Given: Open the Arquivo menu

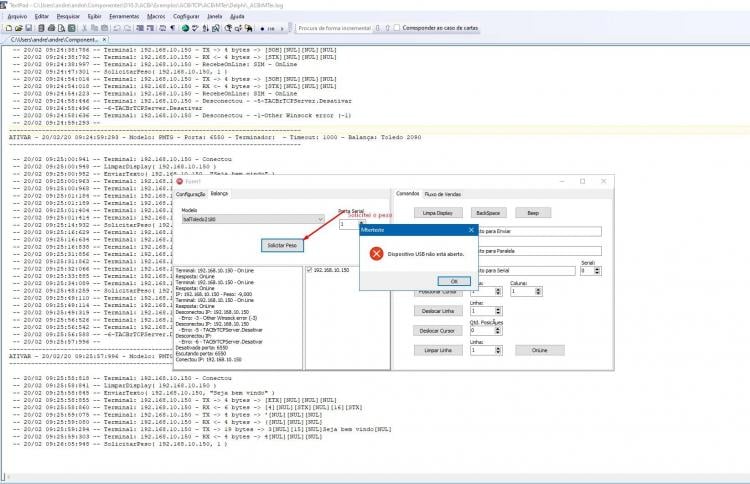Looking at the screenshot, I should pyautogui.click(x=17, y=16).
